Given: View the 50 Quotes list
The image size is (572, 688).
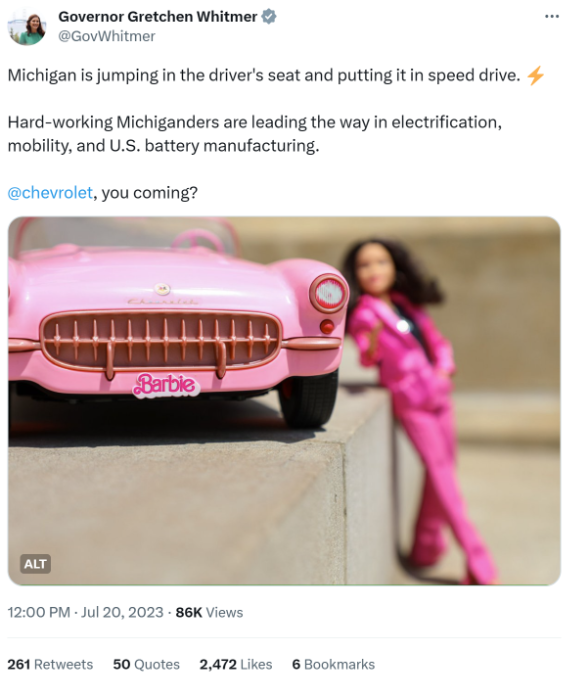Looking at the screenshot, I should pyautogui.click(x=146, y=664).
